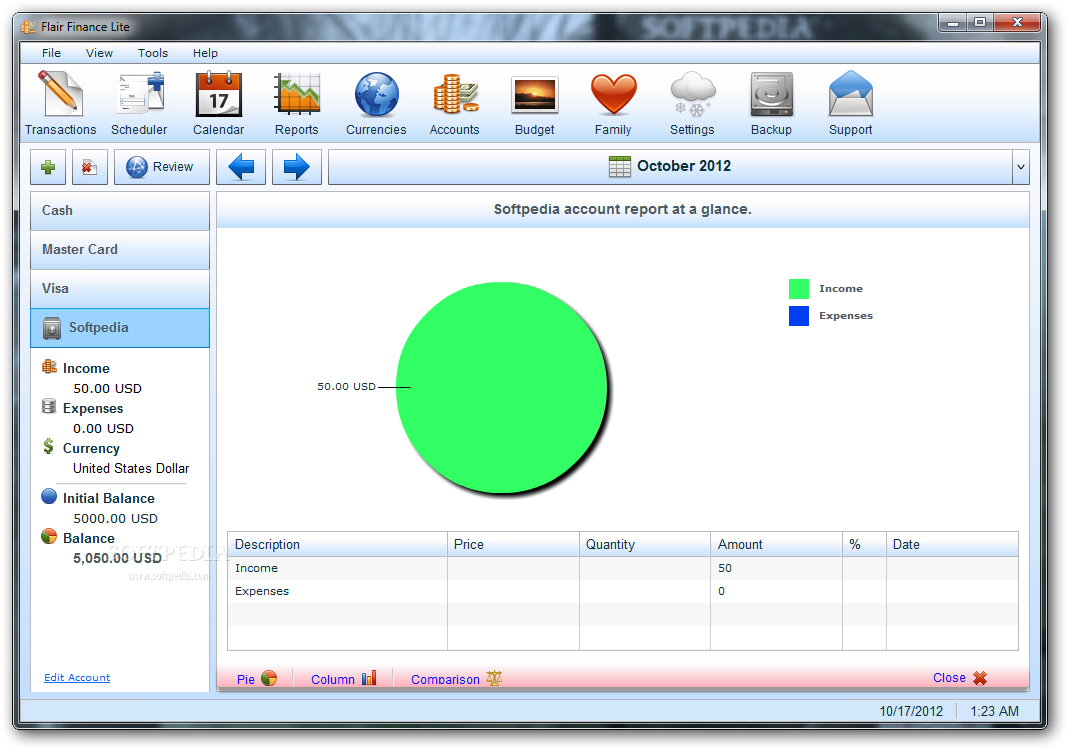
Task: Click the % column header
Action: [864, 544]
